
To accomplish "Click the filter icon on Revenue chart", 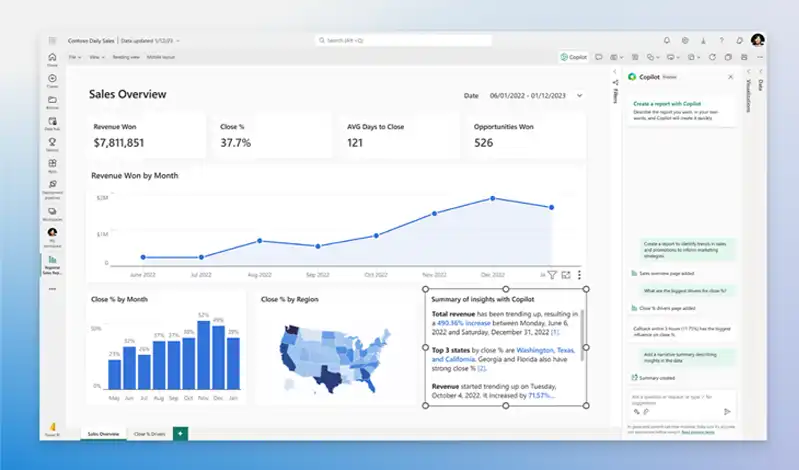I will pyautogui.click(x=552, y=275).
